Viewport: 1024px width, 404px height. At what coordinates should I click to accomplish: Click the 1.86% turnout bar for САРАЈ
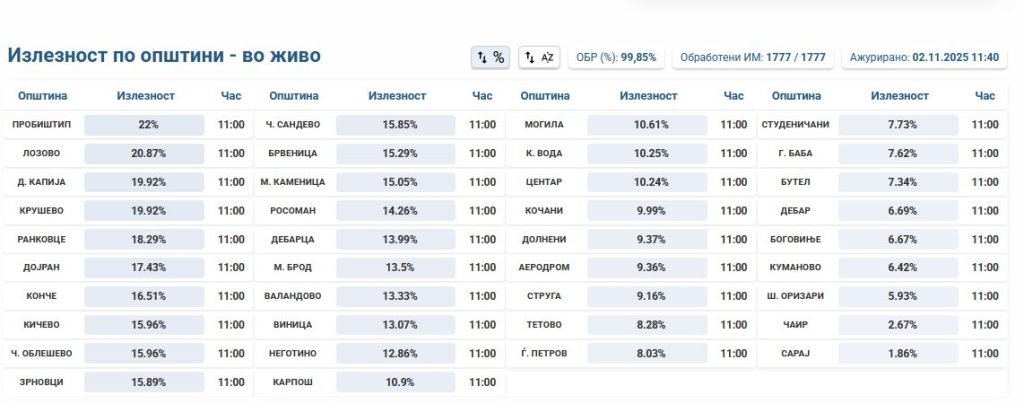coord(902,353)
